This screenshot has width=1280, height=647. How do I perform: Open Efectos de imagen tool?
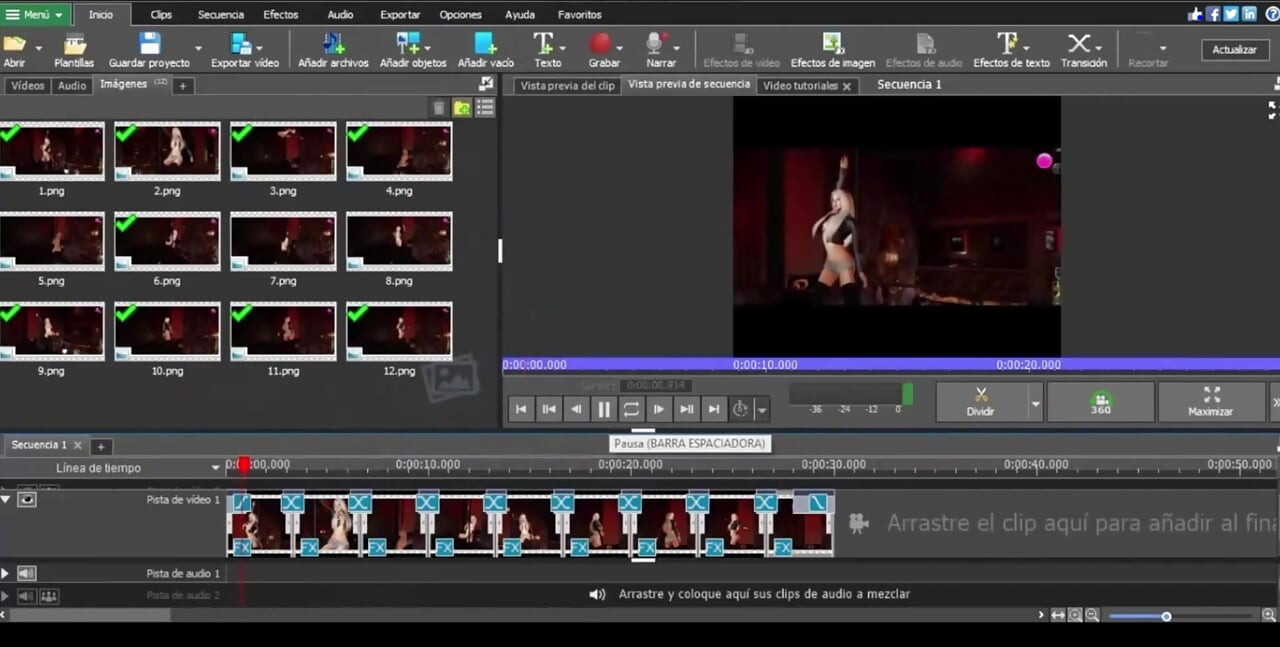[x=832, y=50]
